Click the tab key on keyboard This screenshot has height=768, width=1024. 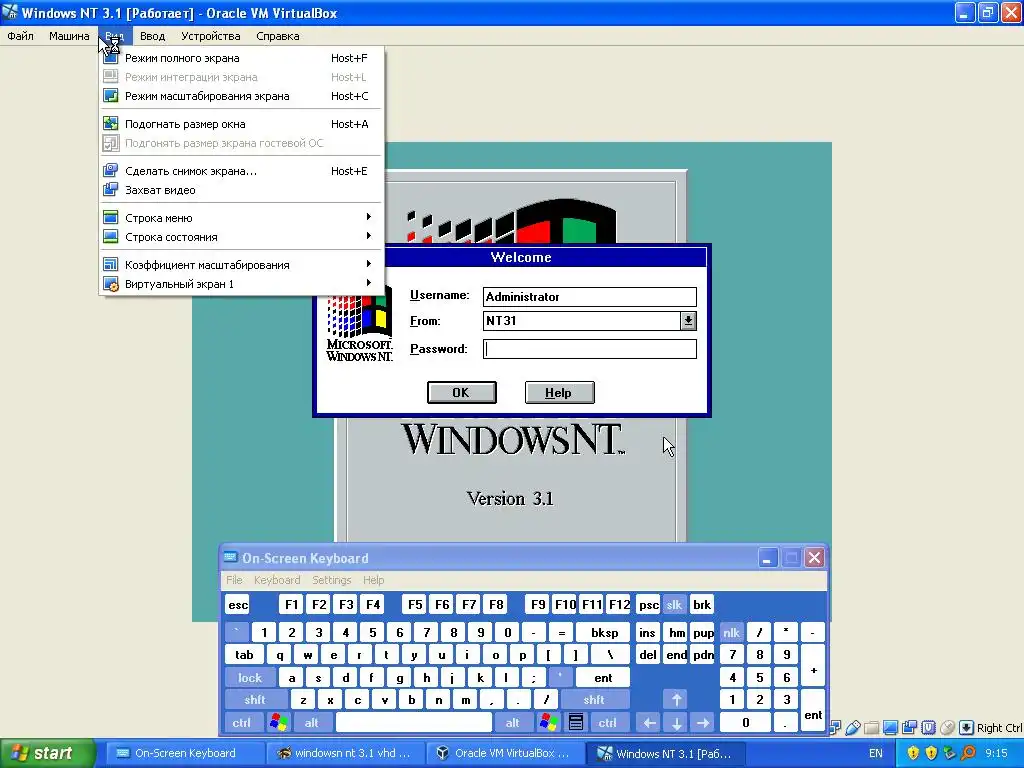[x=244, y=655]
